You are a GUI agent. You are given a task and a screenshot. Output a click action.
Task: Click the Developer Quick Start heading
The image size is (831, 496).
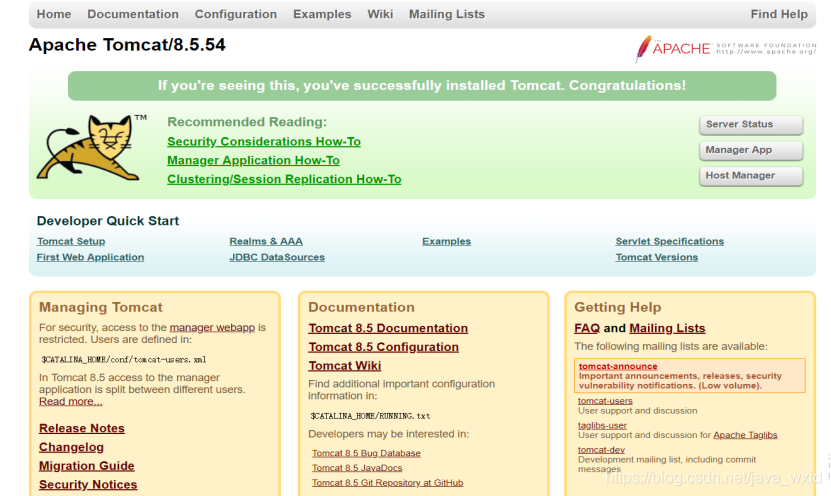tap(108, 221)
